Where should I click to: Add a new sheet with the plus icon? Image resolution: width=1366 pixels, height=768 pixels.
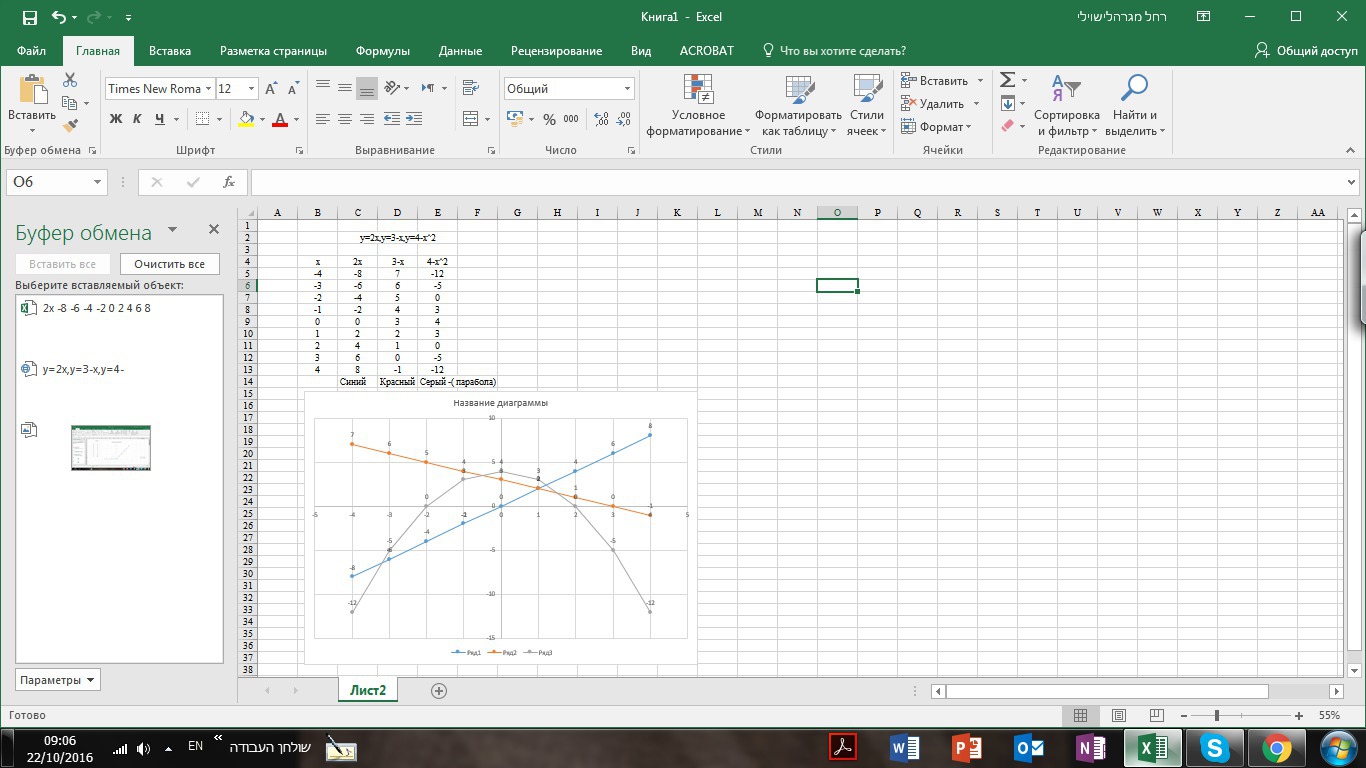[x=438, y=690]
